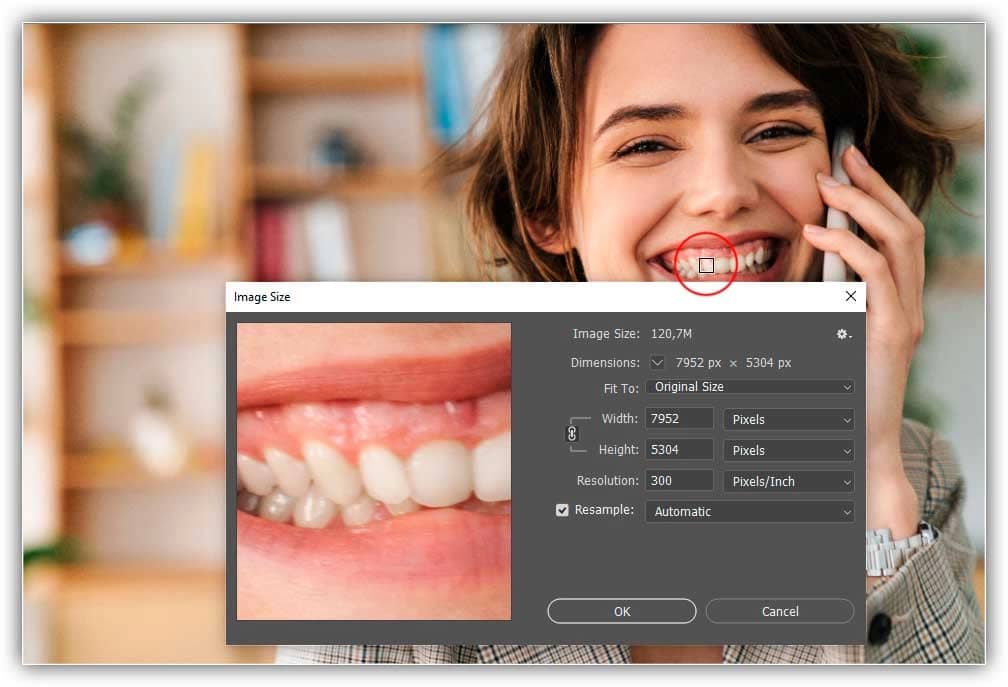The height and width of the screenshot is (687, 1008).
Task: Uncheck the Resample checkbox
Action: 562,510
